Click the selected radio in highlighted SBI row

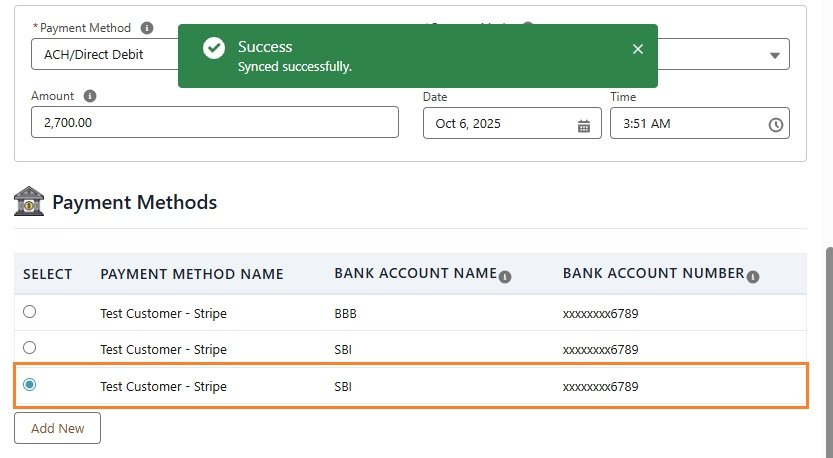(30, 385)
